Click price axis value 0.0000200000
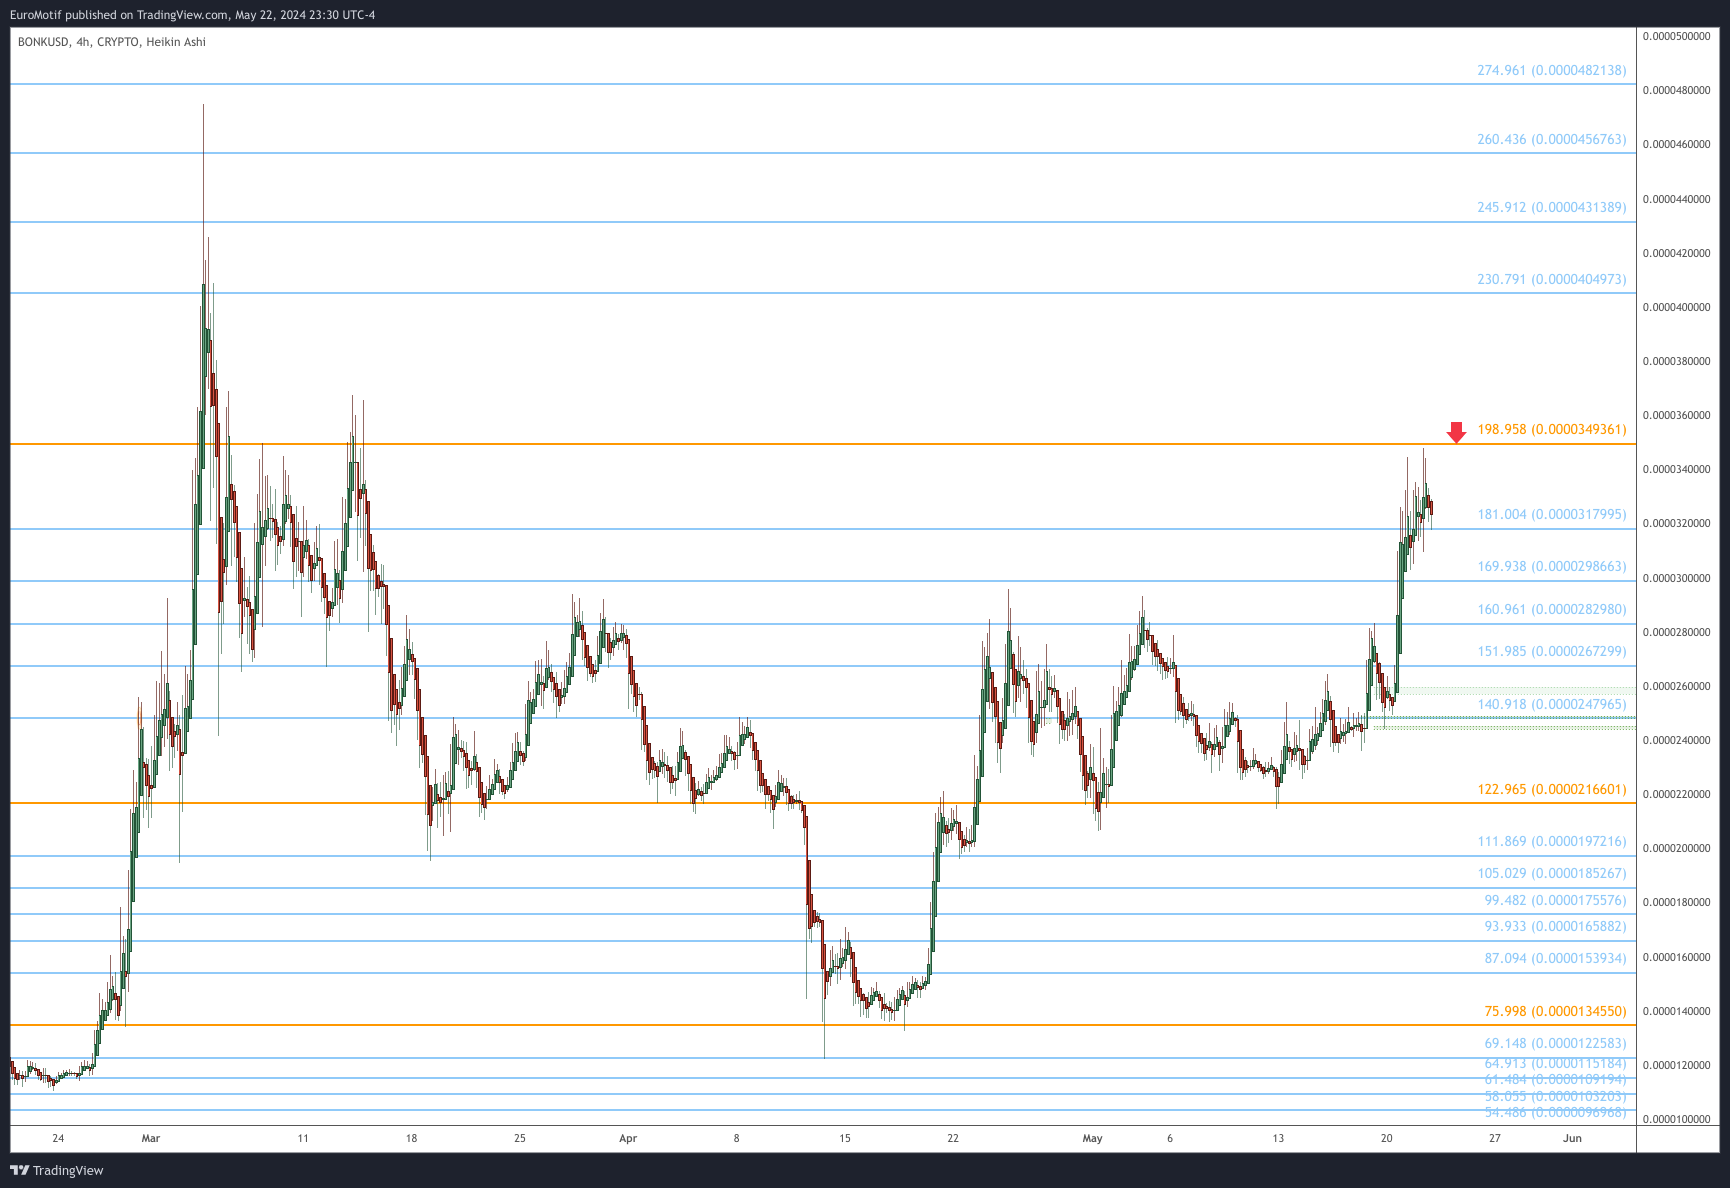The height and width of the screenshot is (1188, 1730). [1677, 848]
